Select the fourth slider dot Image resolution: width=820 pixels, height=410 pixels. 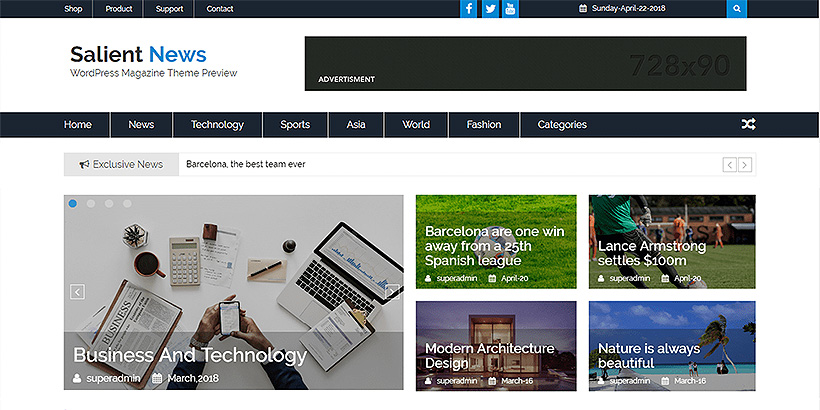click(x=127, y=203)
